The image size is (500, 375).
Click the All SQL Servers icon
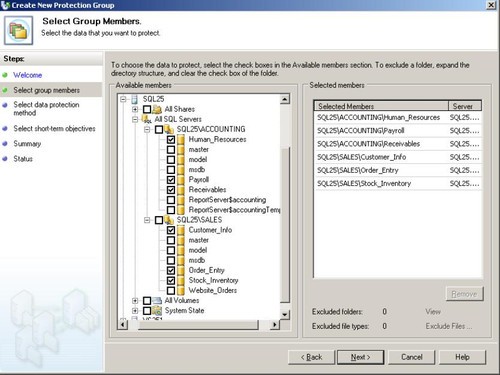pos(147,119)
